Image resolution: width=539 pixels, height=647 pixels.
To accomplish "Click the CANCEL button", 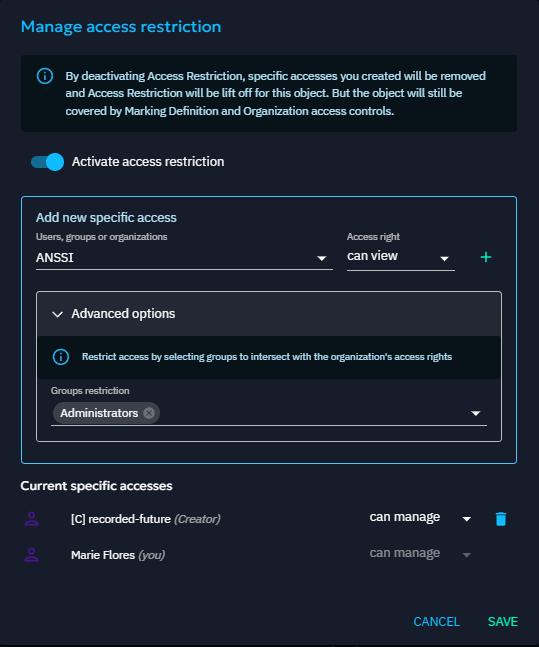I will tap(436, 622).
